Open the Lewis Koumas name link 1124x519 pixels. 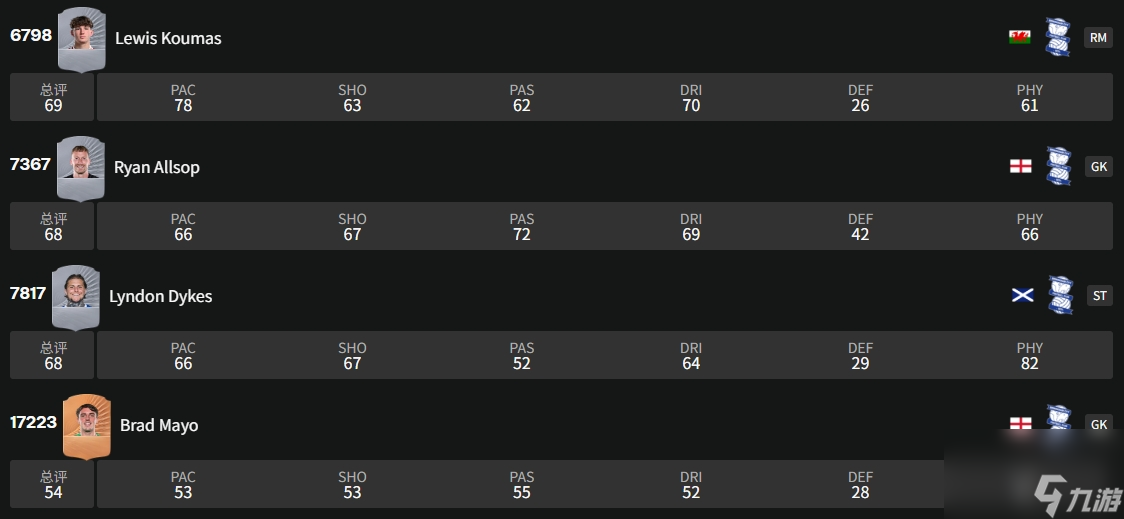coord(168,38)
